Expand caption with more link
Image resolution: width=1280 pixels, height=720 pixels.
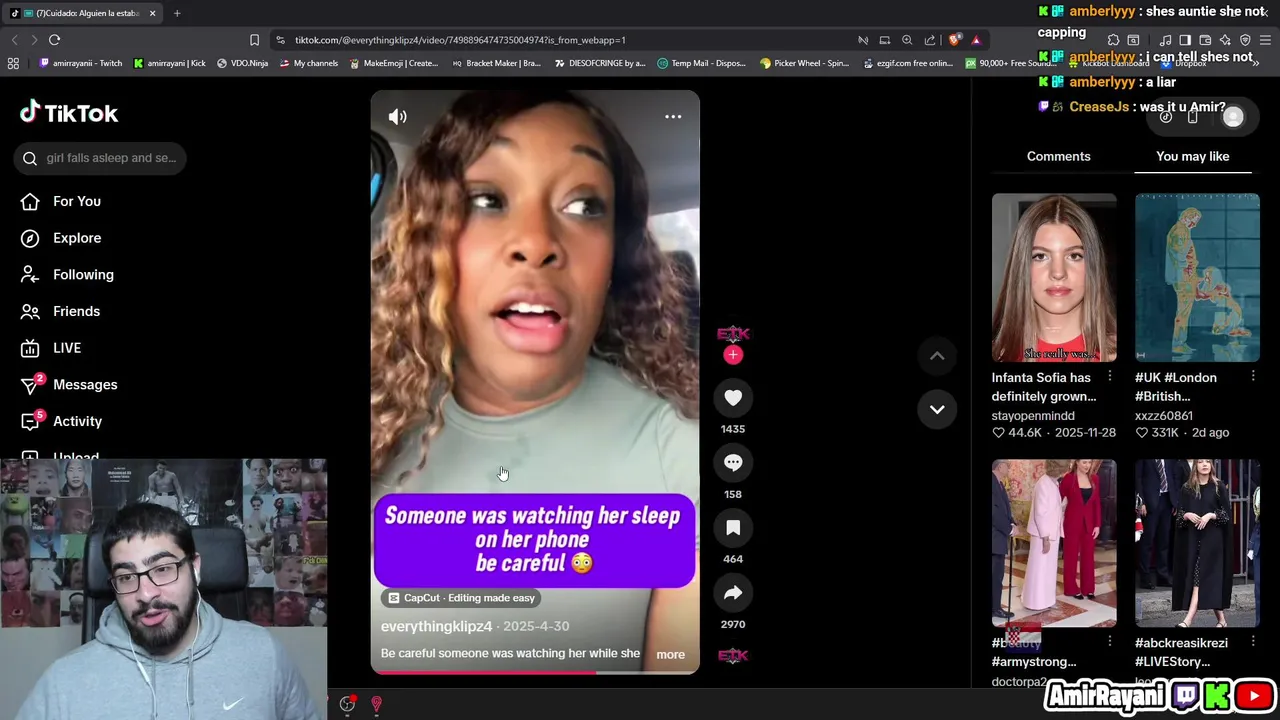pyautogui.click(x=670, y=654)
